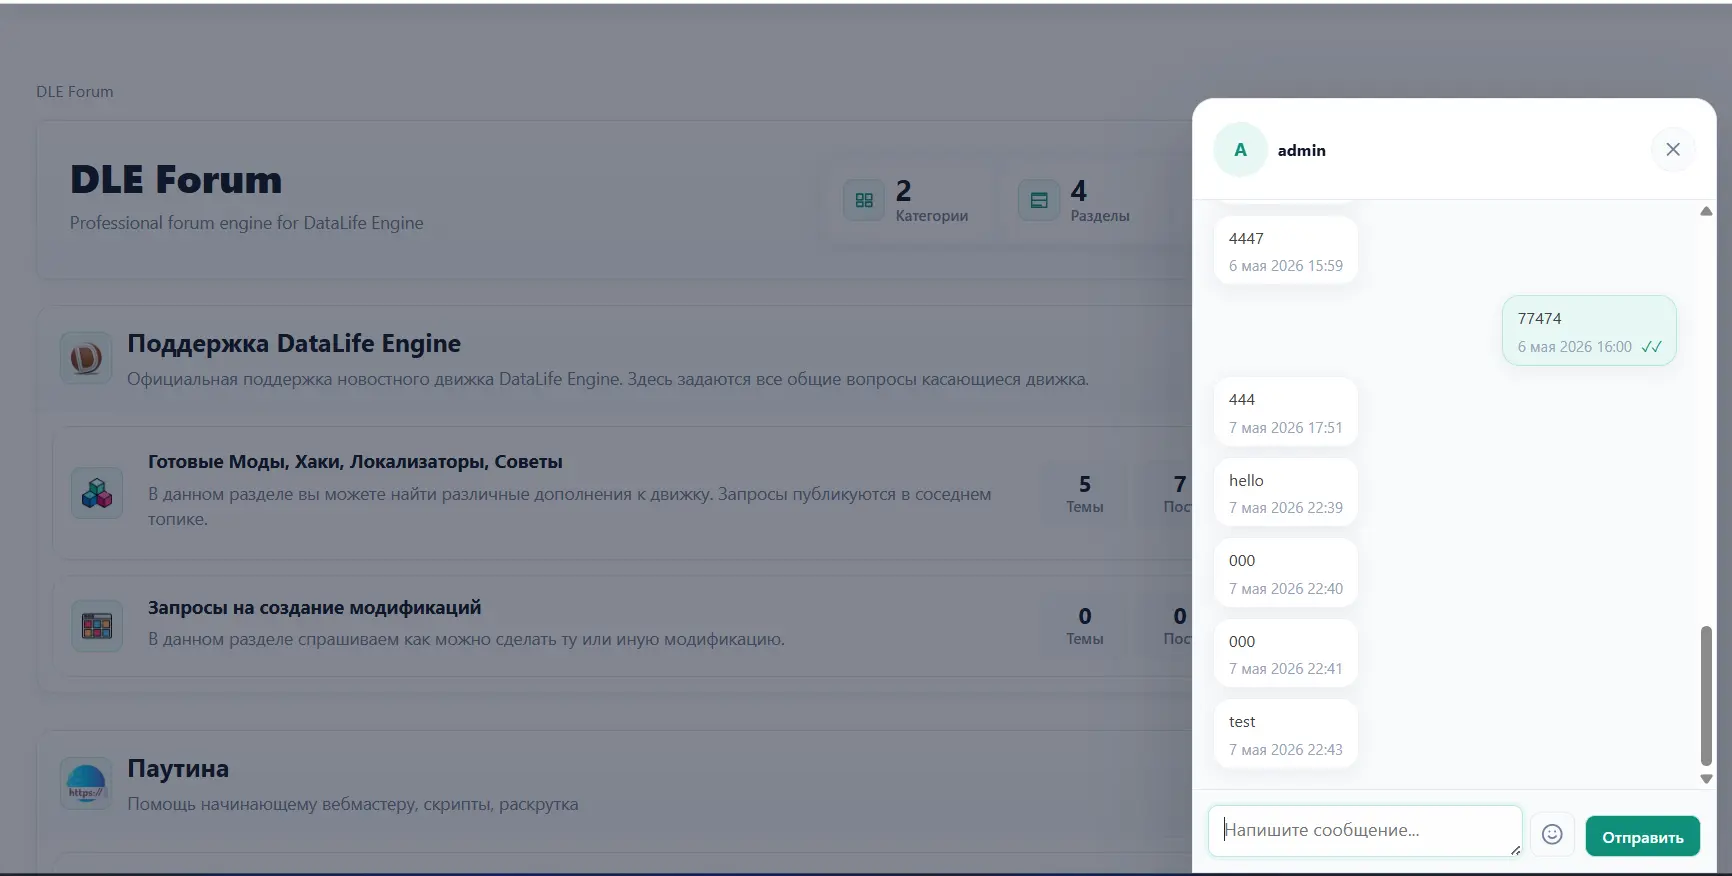Select the 000 message from 22:40
This screenshot has height=876, width=1732.
pyautogui.click(x=1285, y=573)
